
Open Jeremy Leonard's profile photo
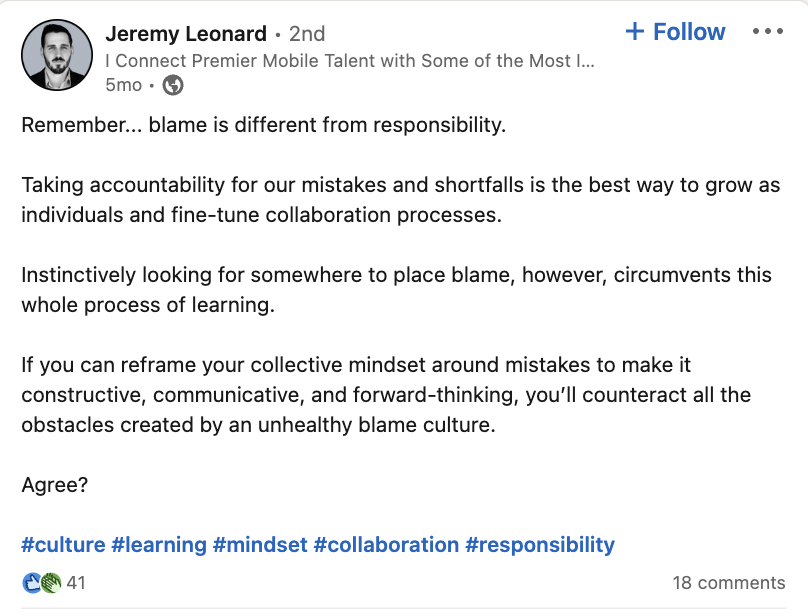pos(57,55)
